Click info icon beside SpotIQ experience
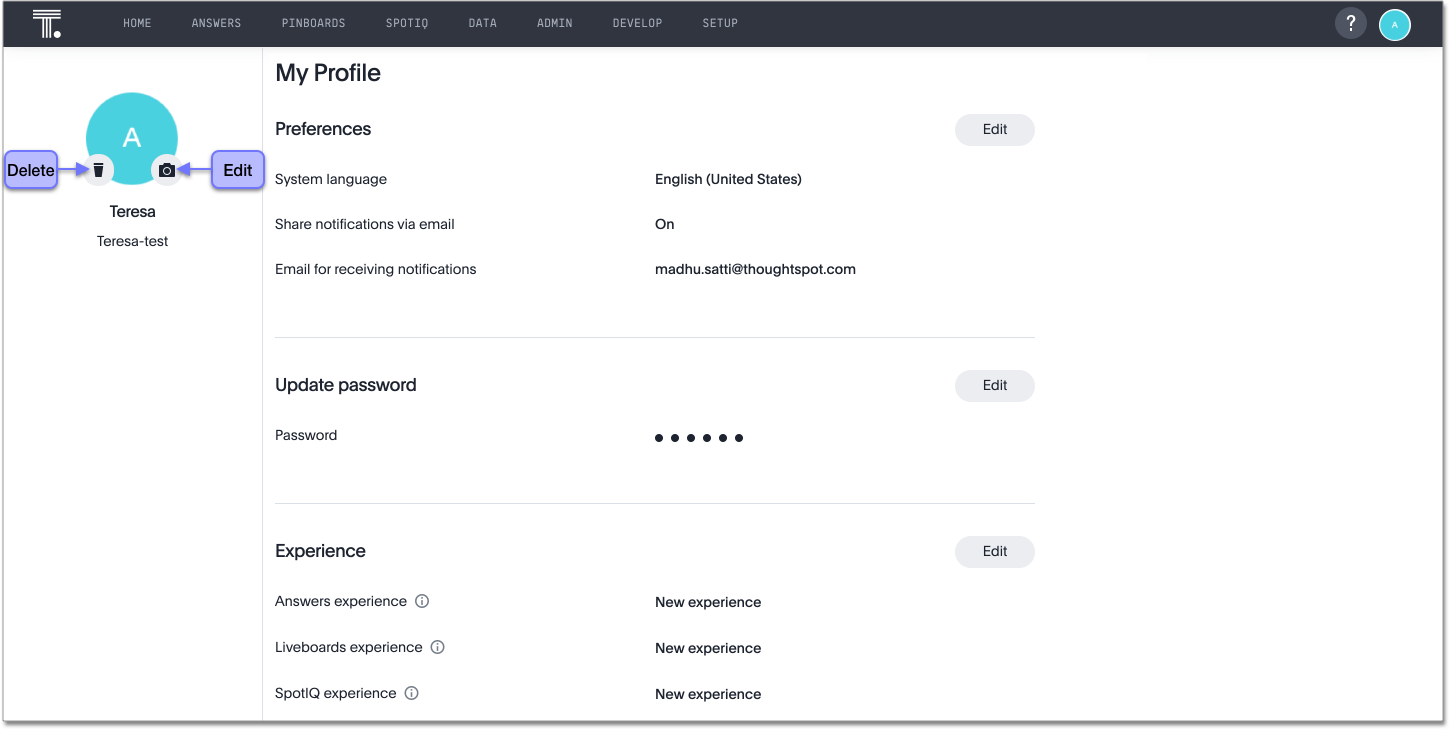 click(411, 694)
